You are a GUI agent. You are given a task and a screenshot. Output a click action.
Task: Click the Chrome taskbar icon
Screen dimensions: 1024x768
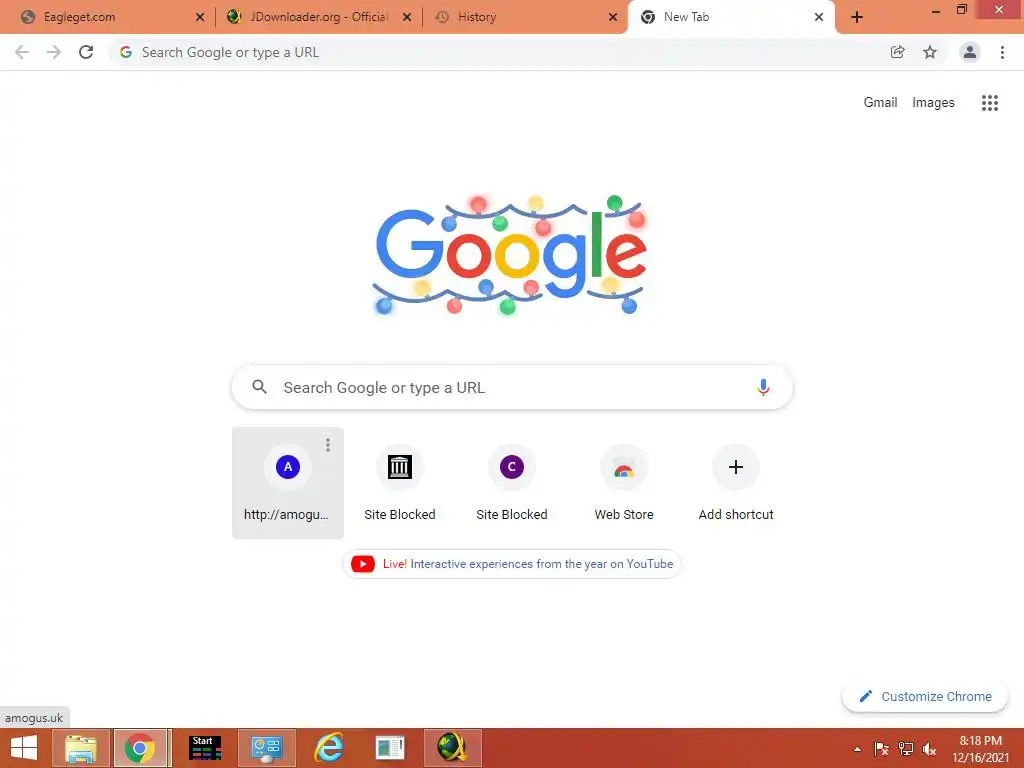[140, 748]
